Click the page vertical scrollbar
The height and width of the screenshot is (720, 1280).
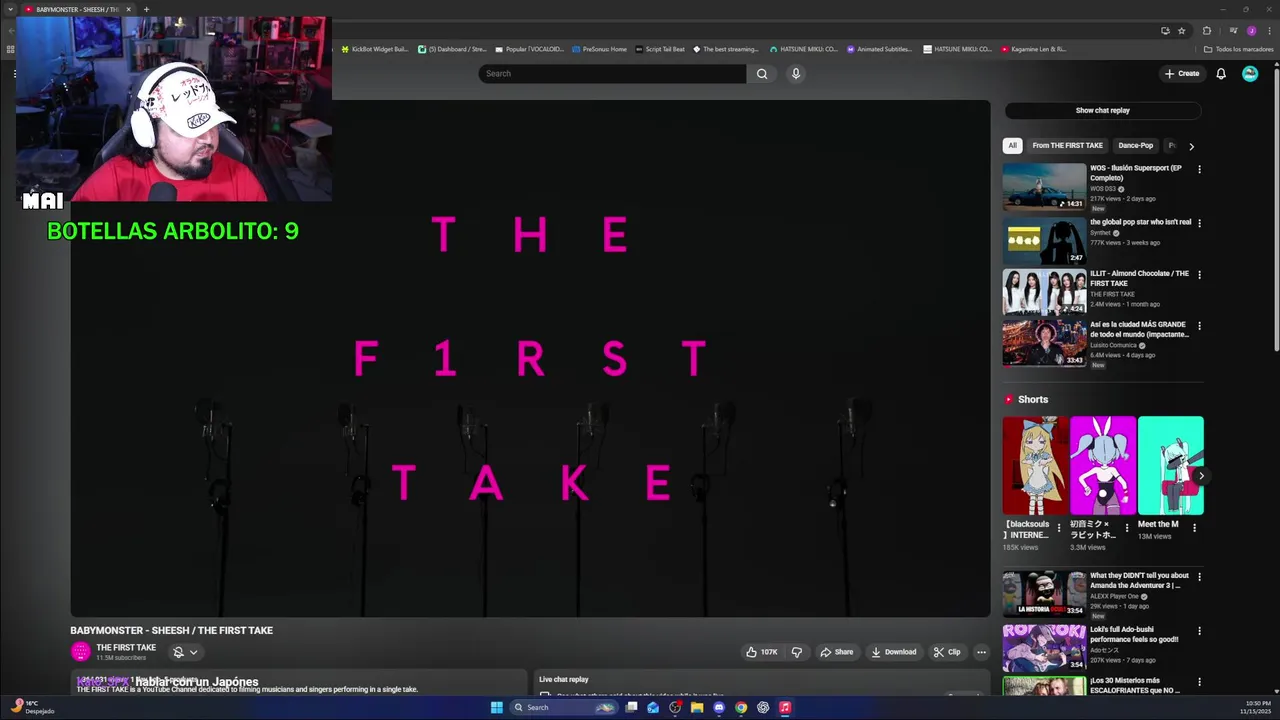click(1275, 212)
